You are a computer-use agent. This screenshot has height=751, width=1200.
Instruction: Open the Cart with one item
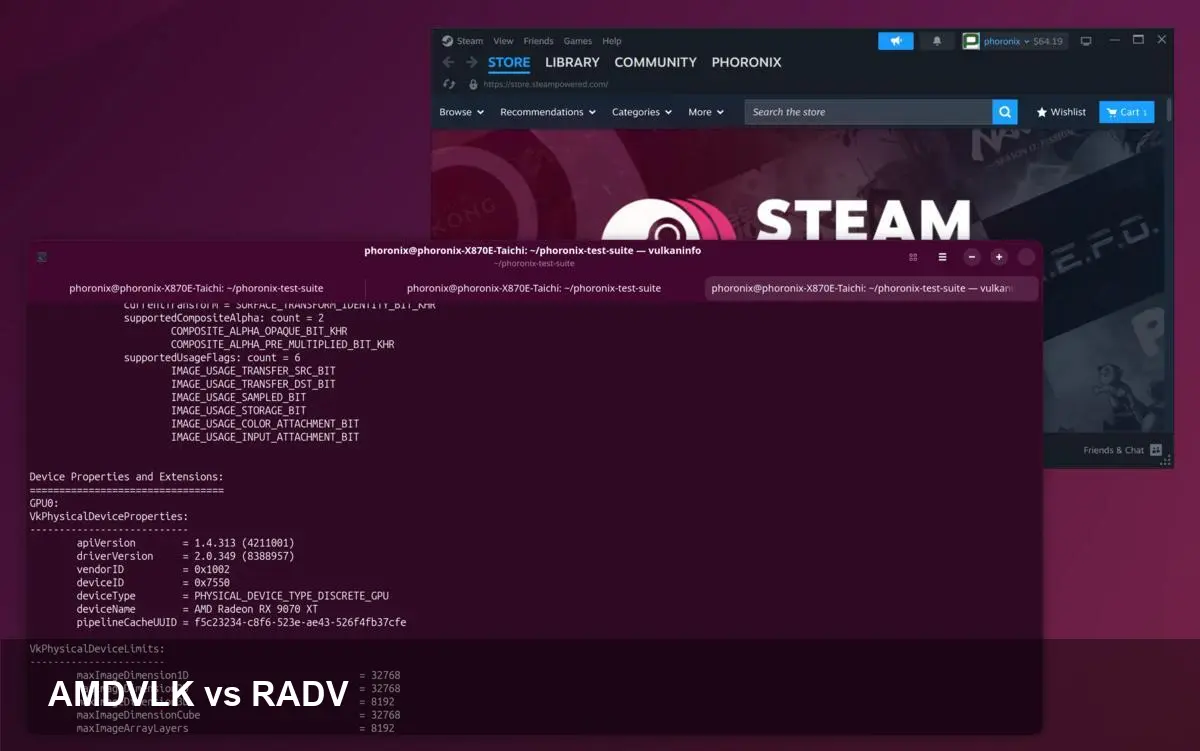(1127, 111)
